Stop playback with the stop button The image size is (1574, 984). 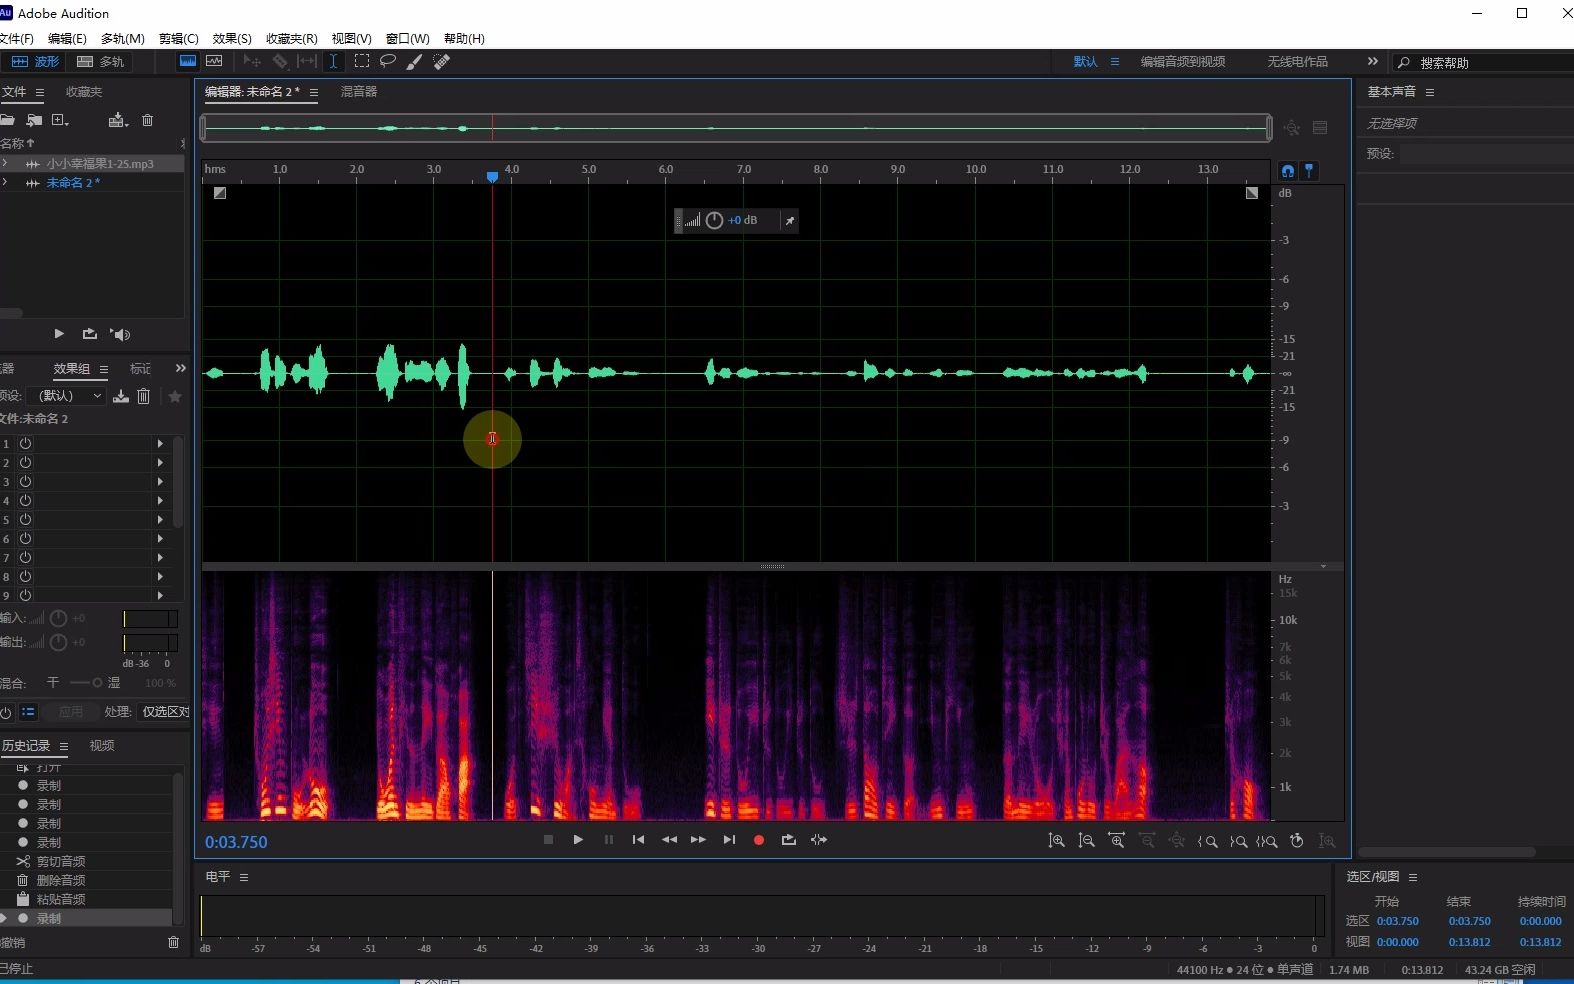pos(548,840)
